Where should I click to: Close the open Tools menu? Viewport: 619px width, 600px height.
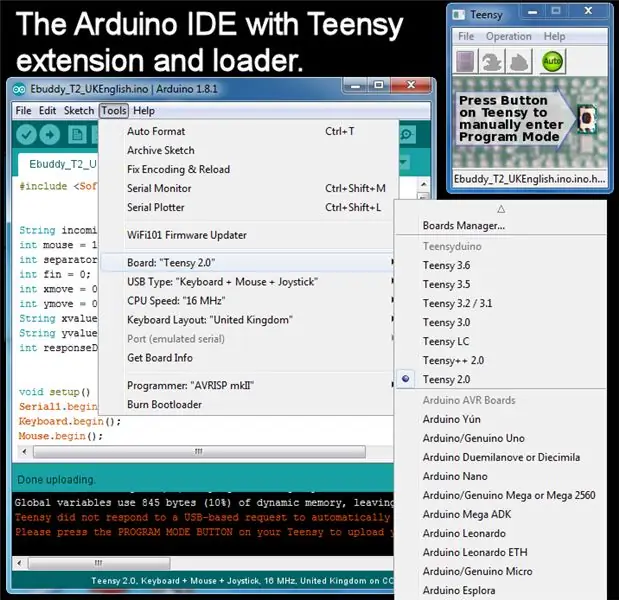pos(114,111)
